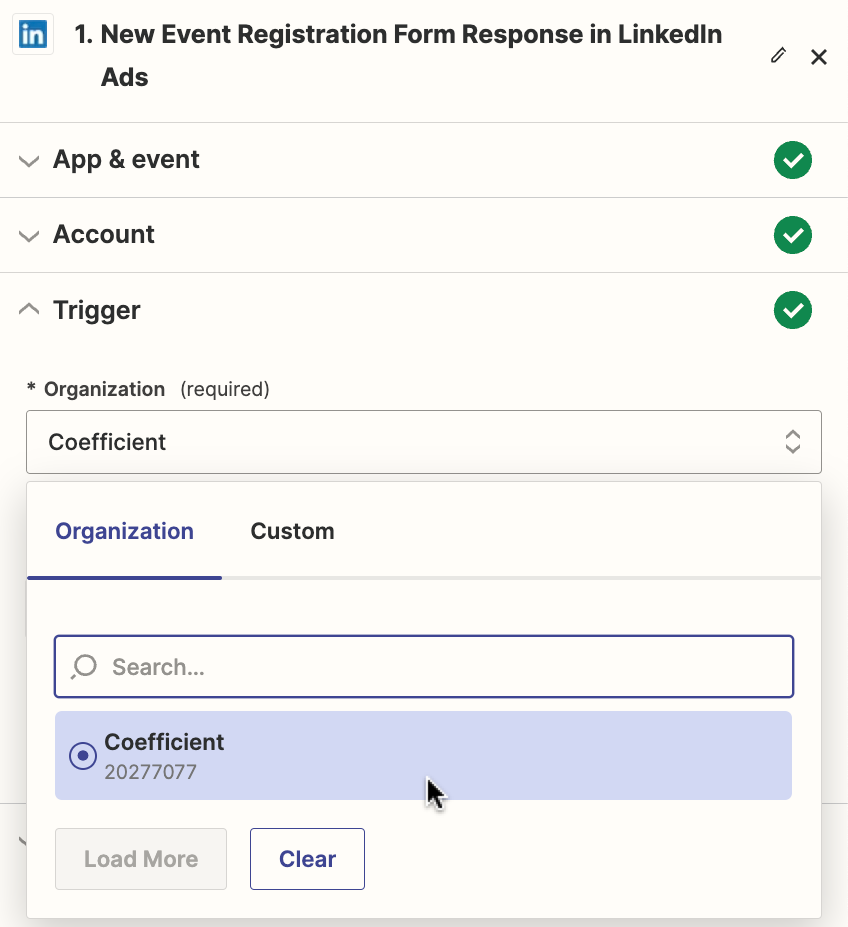This screenshot has width=848, height=927.
Task: Select the Coefficient radio button
Action: (x=83, y=756)
